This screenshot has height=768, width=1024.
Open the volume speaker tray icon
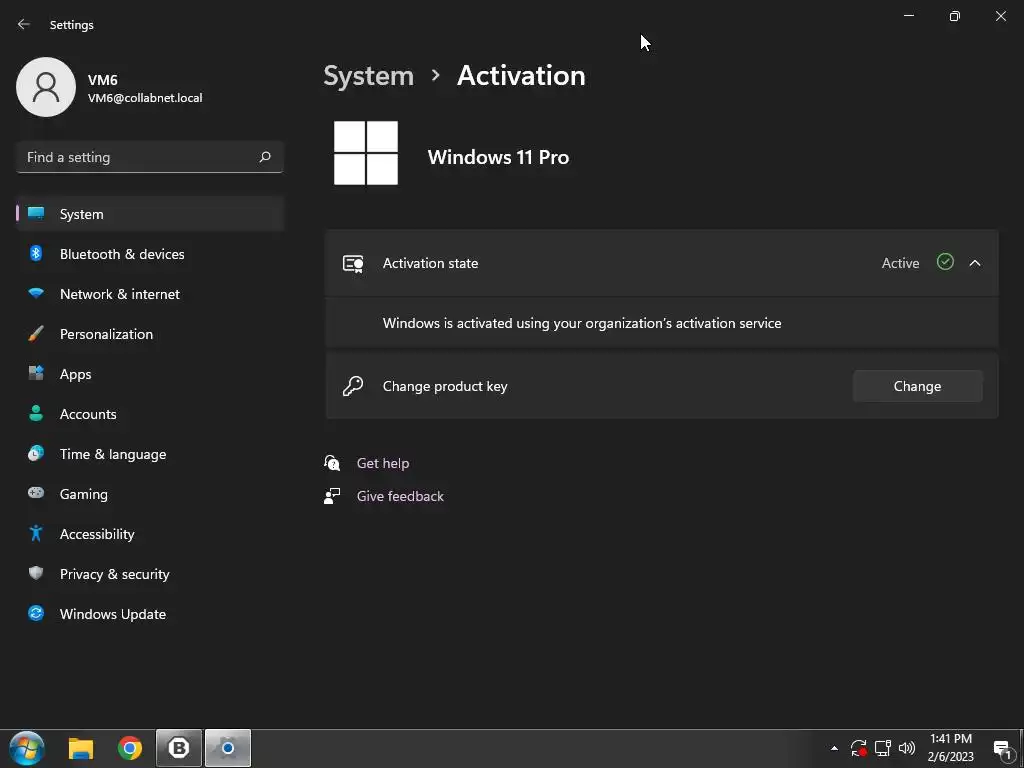(906, 748)
